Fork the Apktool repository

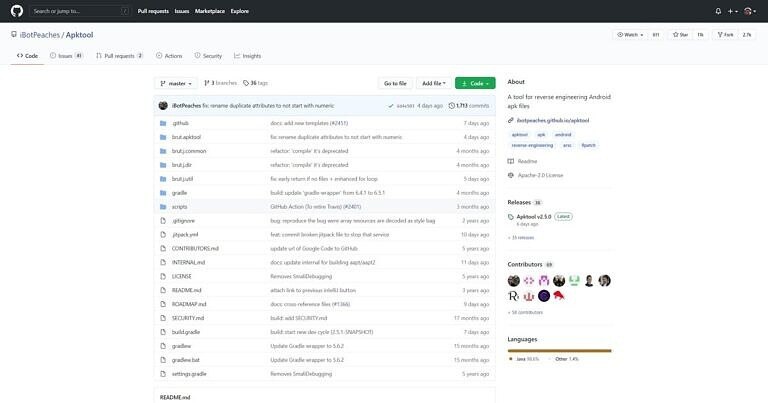point(725,35)
